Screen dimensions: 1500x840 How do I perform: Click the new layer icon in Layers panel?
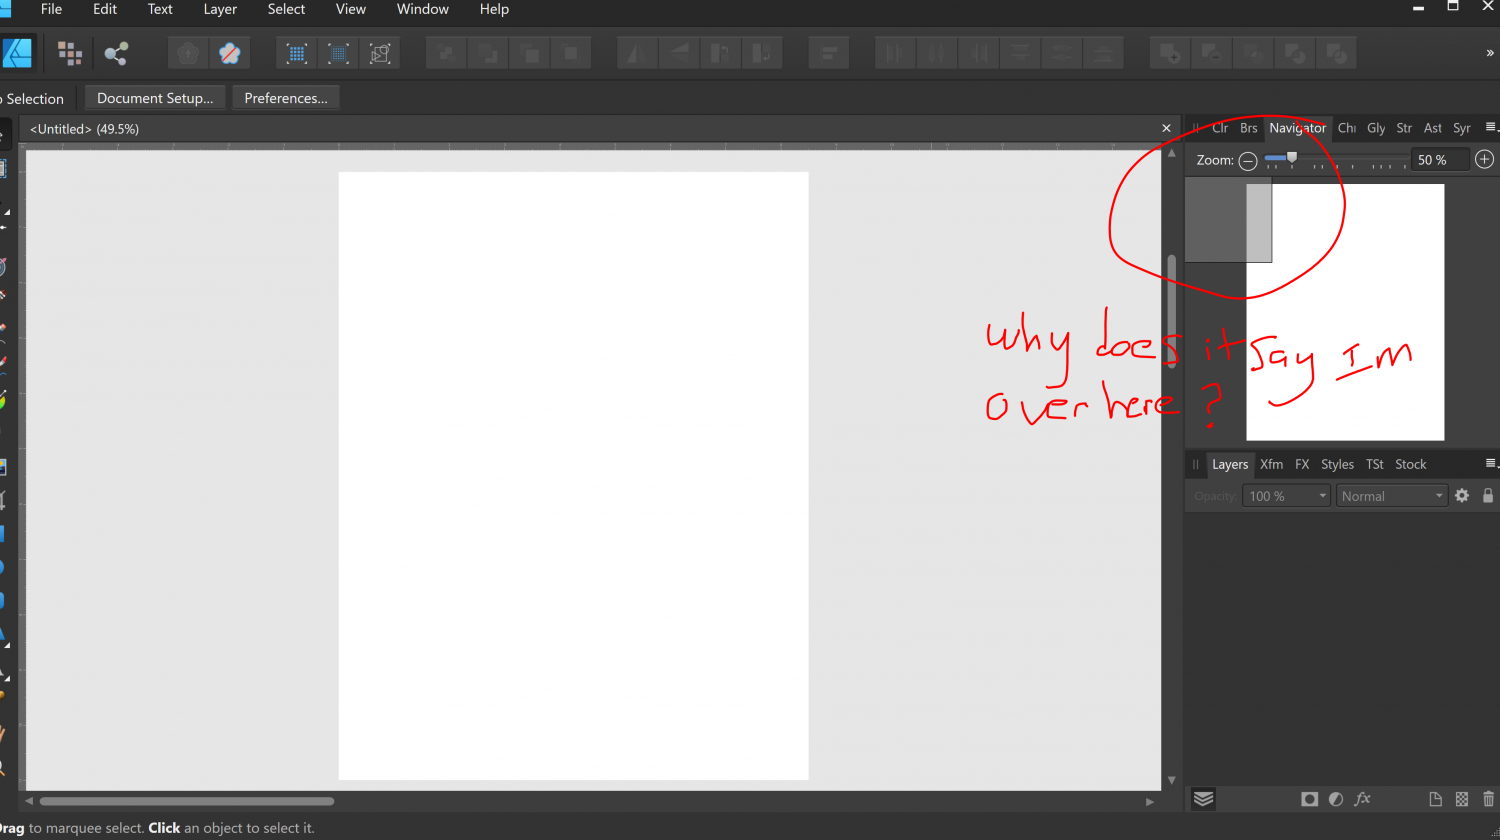click(1435, 799)
